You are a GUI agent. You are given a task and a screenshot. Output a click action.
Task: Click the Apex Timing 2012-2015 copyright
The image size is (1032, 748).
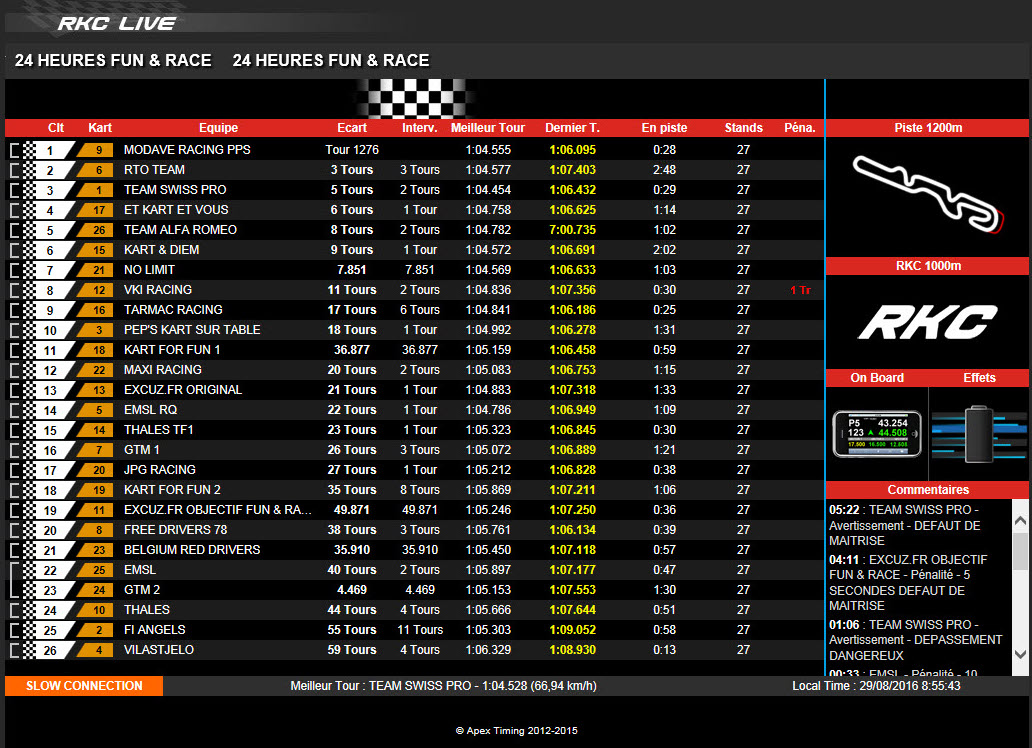tap(517, 731)
